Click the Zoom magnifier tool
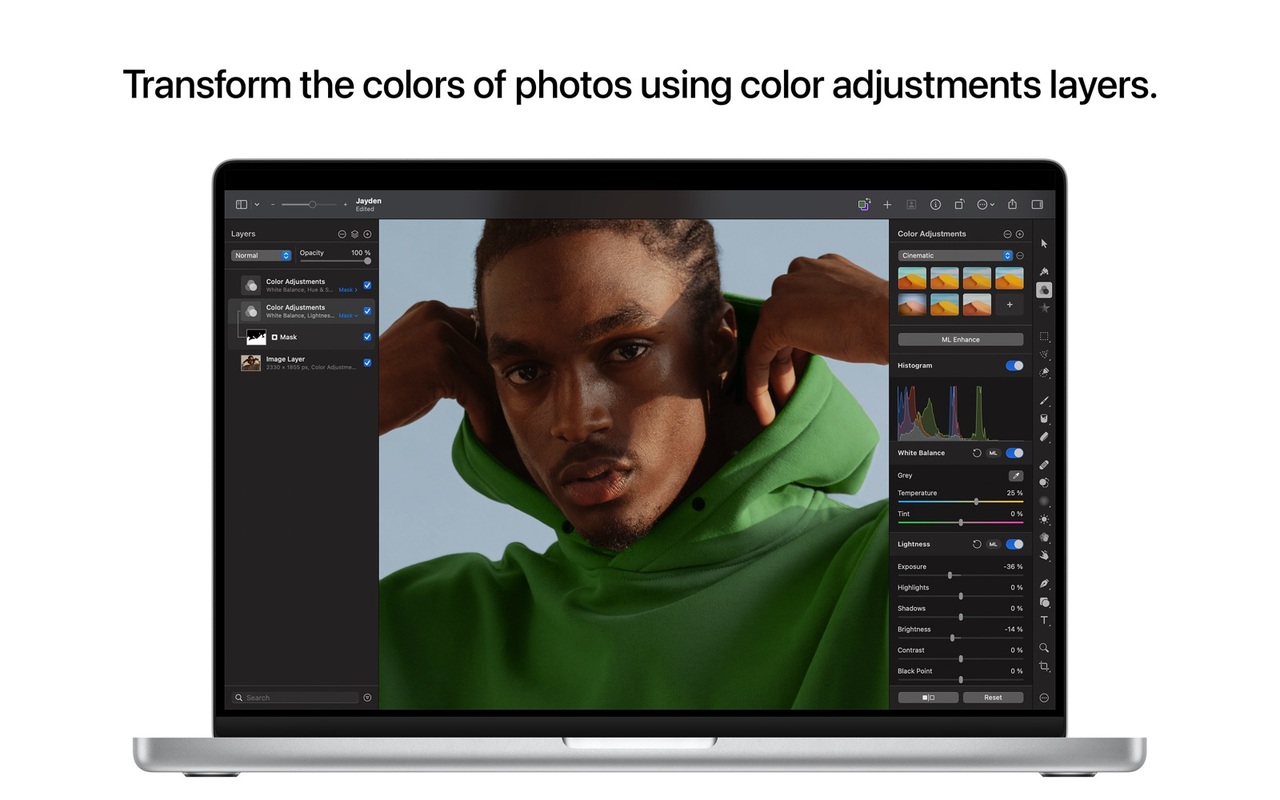 pyautogui.click(x=1044, y=648)
